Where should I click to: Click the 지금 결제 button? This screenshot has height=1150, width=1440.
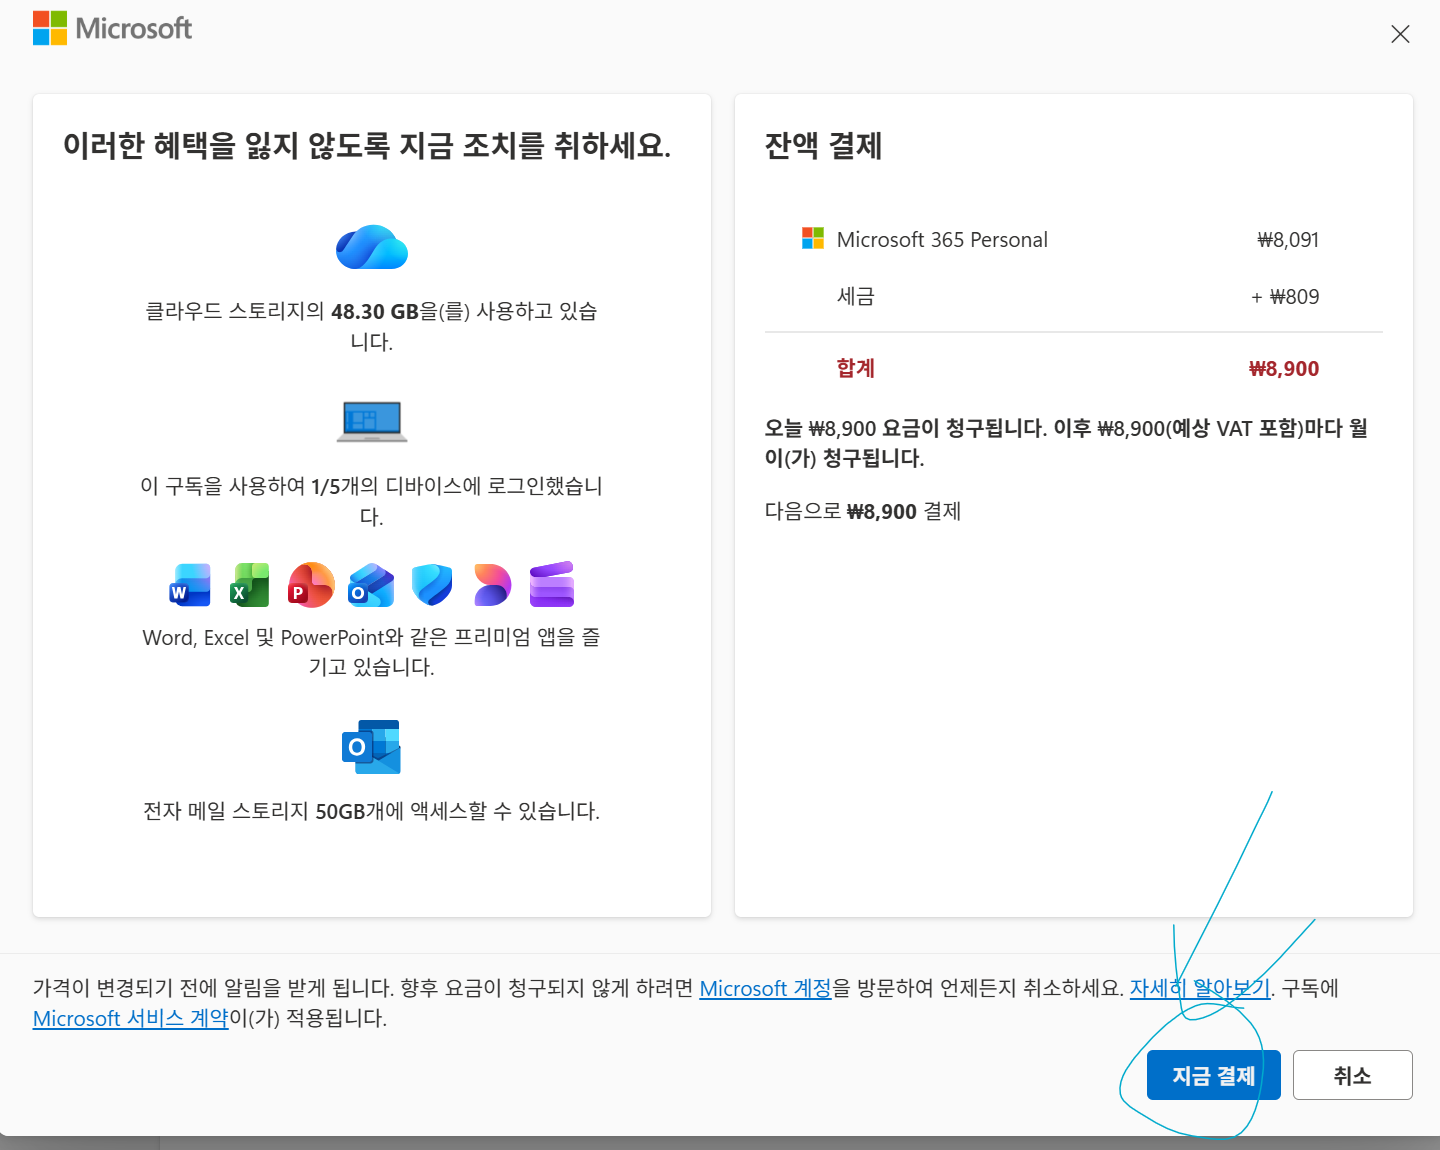point(1214,1075)
